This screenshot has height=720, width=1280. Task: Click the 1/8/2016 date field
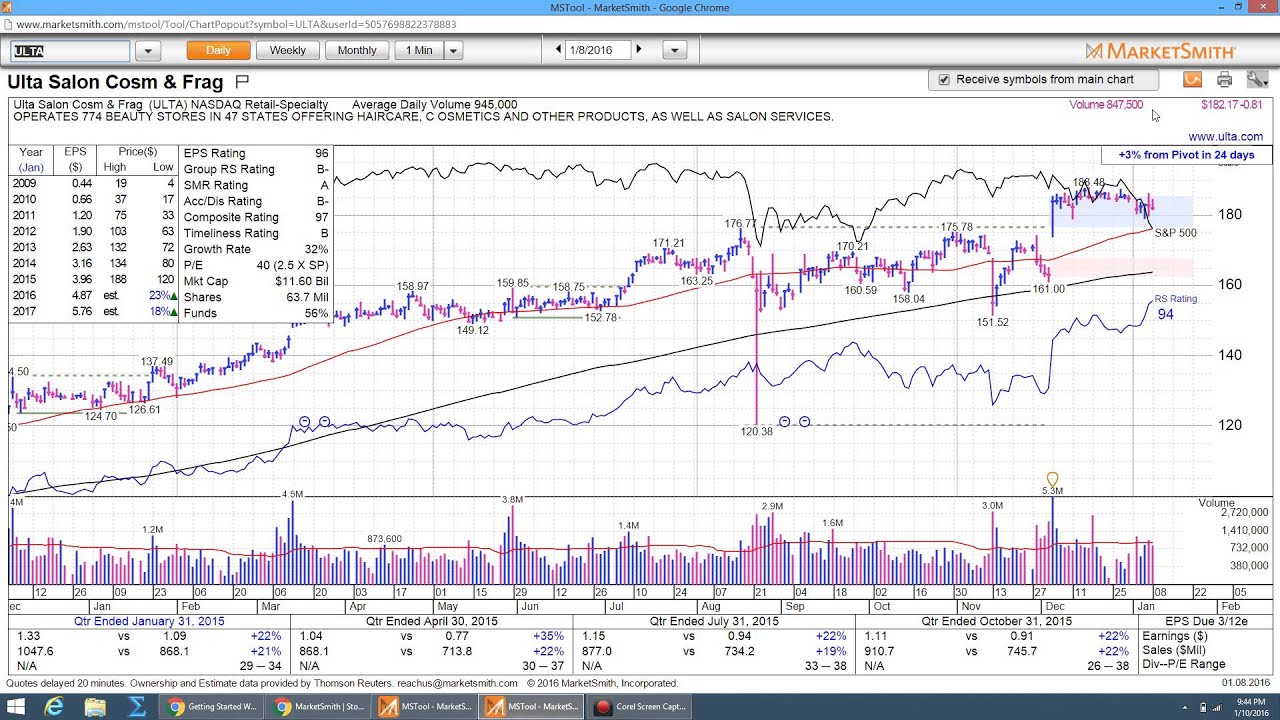tap(598, 50)
